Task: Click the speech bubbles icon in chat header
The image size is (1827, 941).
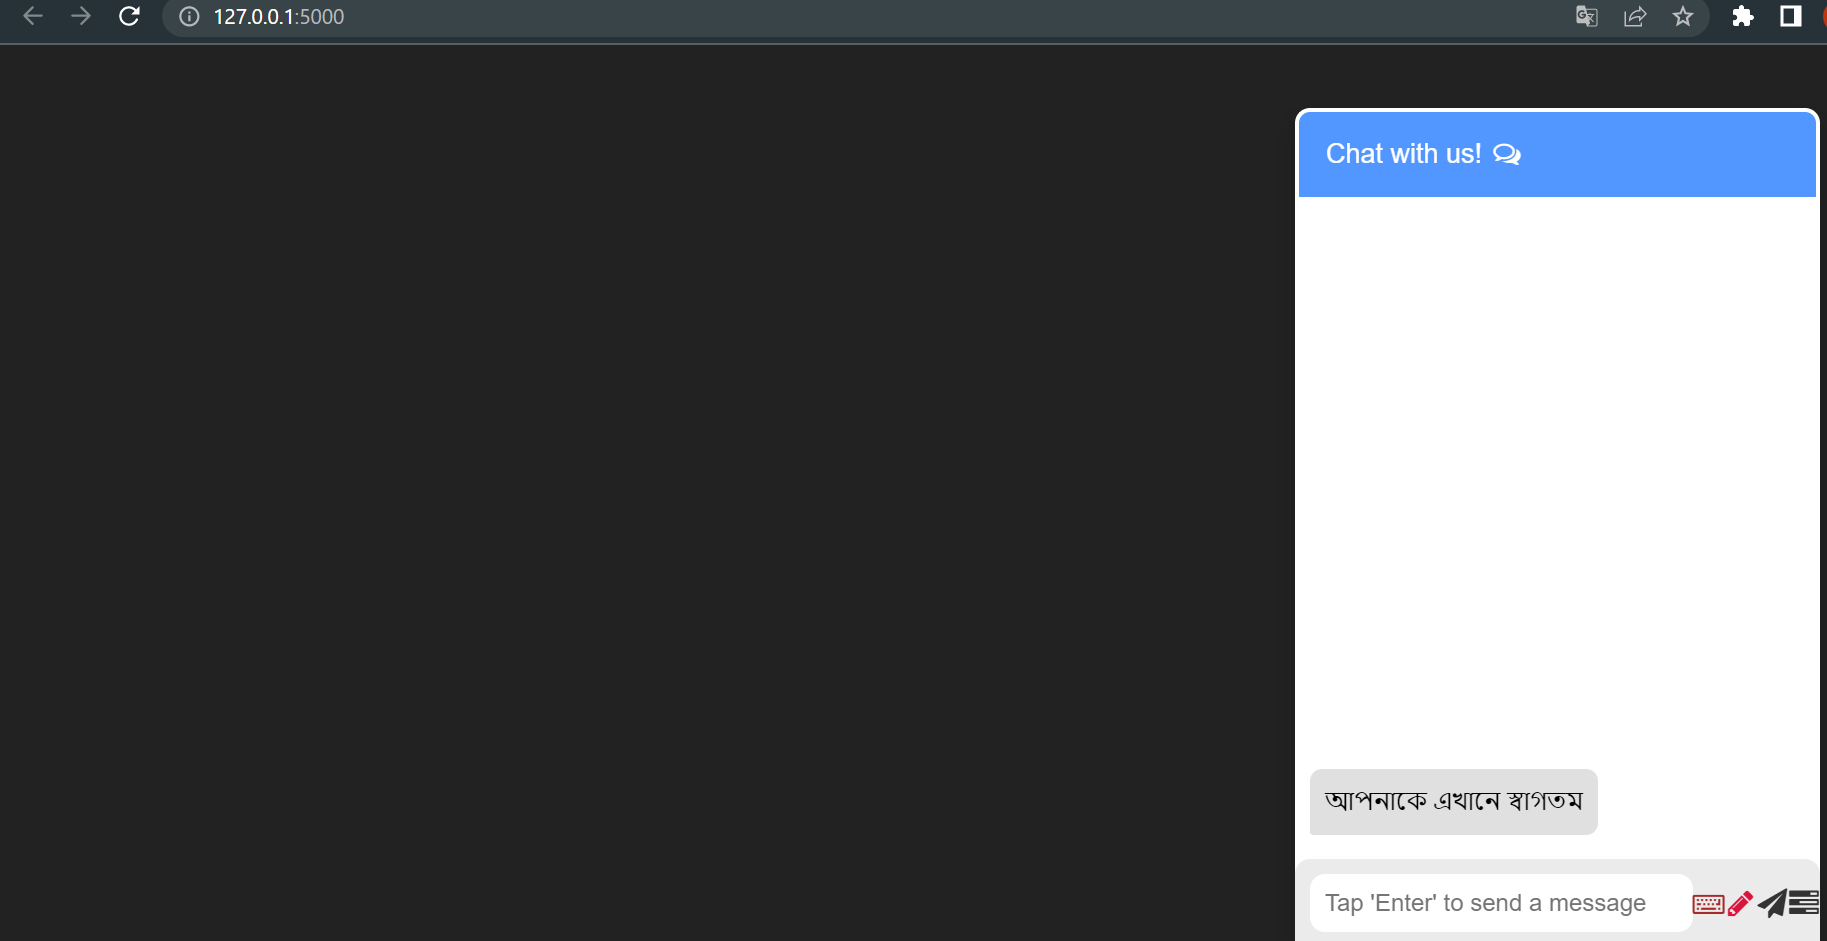Action: (1506, 154)
